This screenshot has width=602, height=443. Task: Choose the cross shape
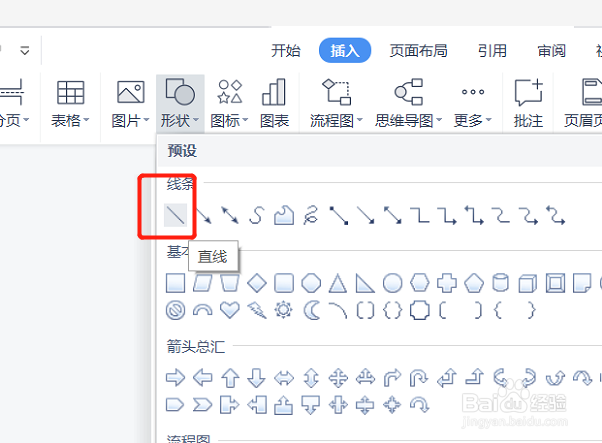pyautogui.click(x=447, y=283)
